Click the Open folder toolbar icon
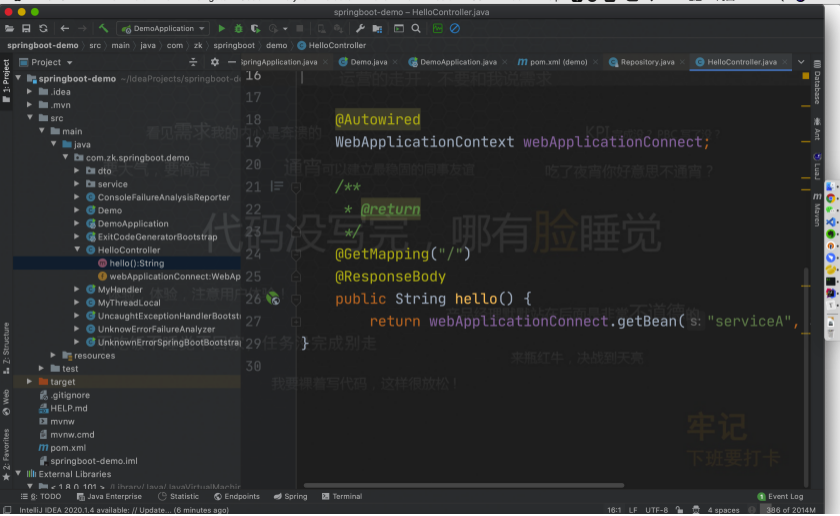The height and width of the screenshot is (516, 840). [10, 28]
